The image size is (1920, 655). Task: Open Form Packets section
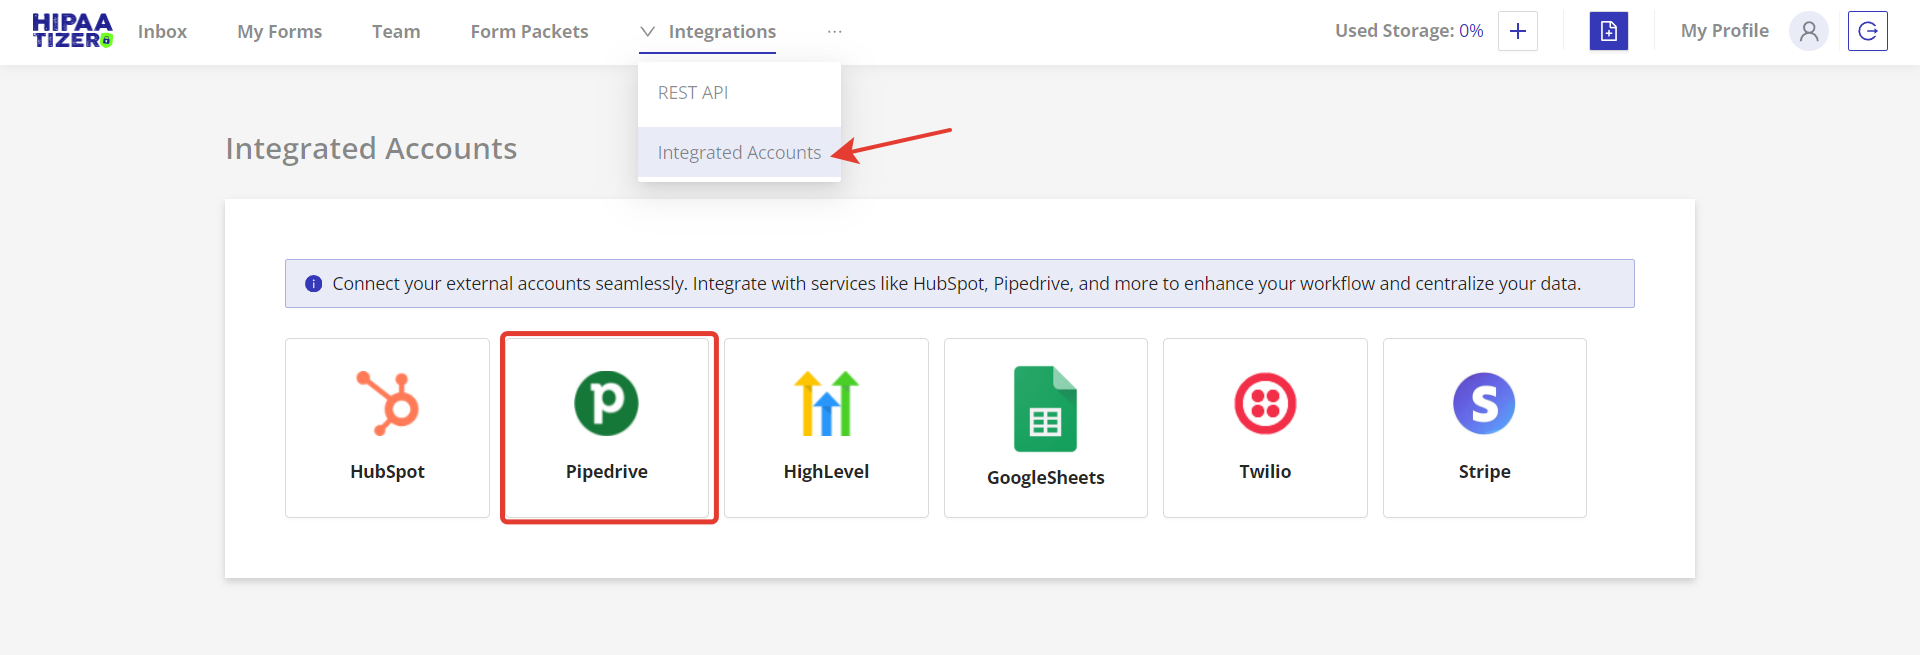[x=529, y=32]
